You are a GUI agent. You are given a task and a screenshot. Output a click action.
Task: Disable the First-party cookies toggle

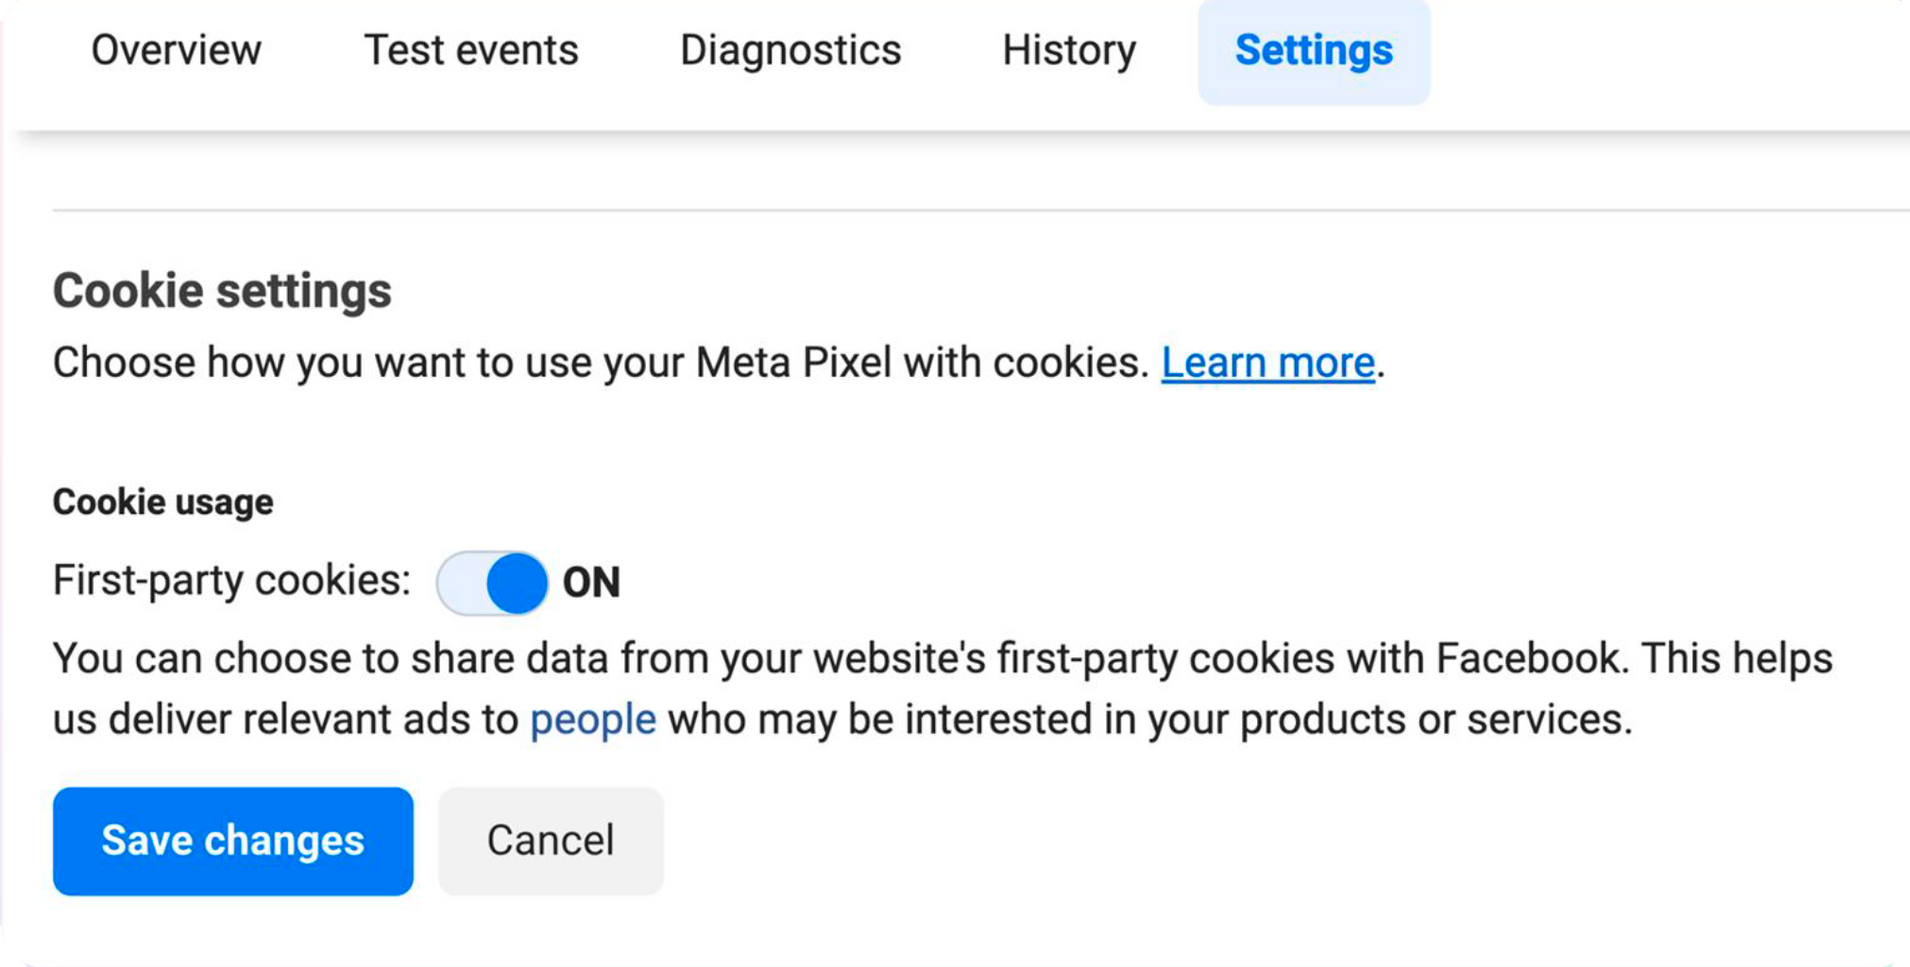(492, 583)
